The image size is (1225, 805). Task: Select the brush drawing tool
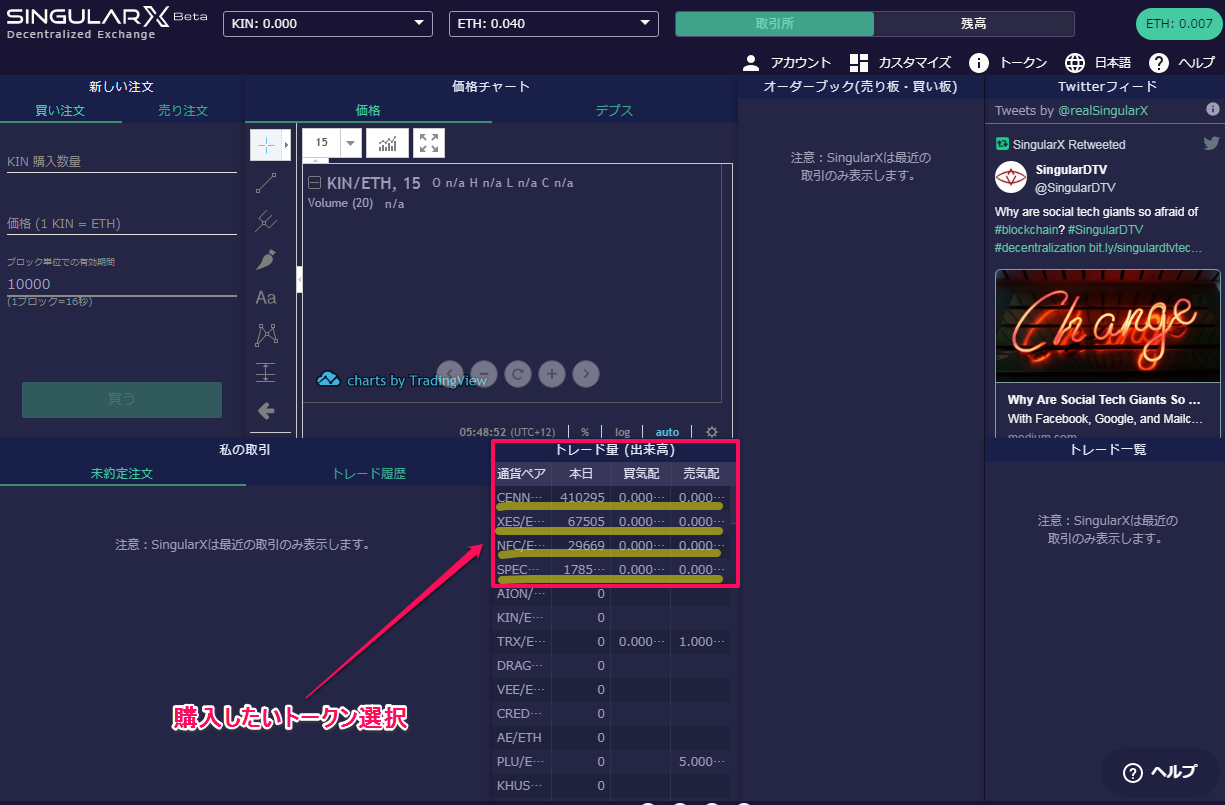pos(266,259)
